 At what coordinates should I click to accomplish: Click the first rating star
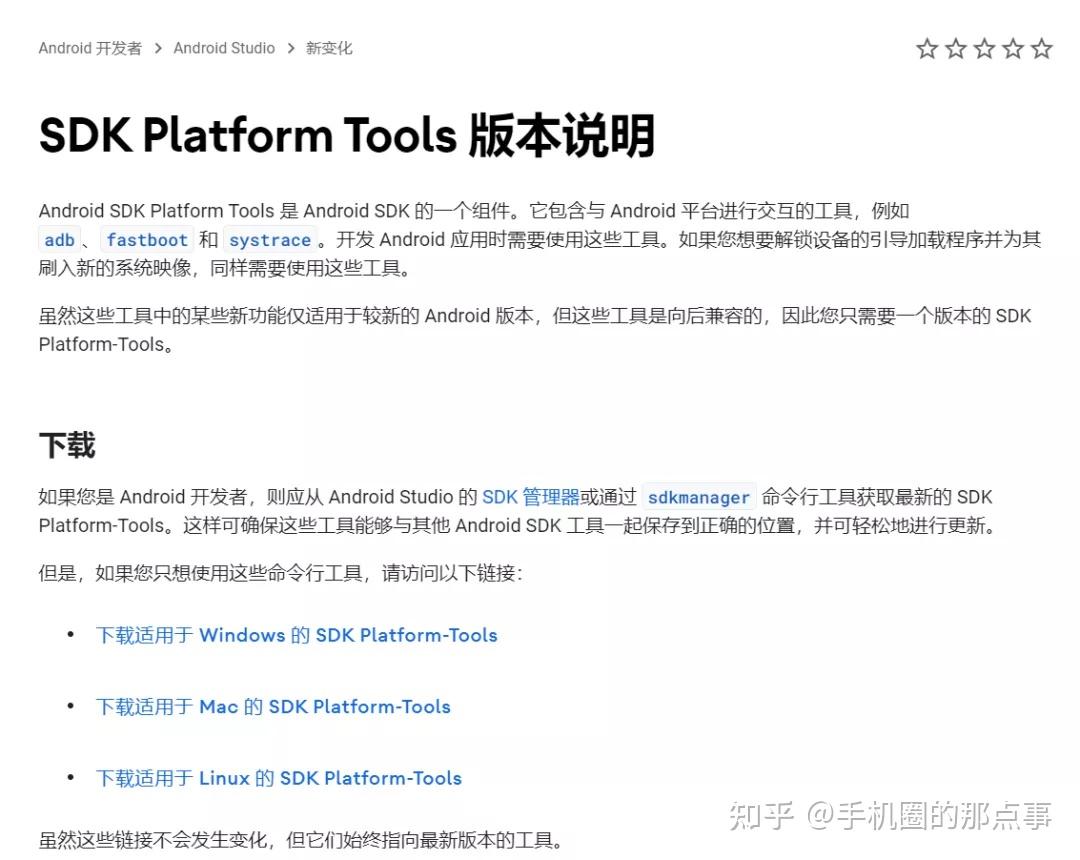(925, 47)
